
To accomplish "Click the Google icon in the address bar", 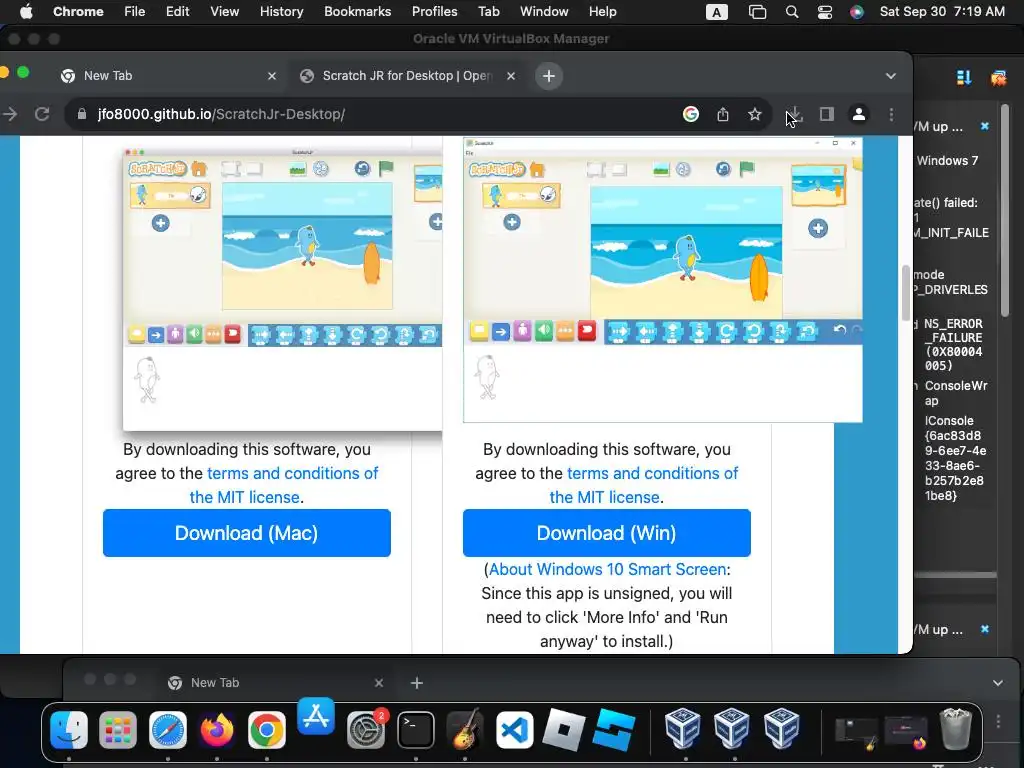I will coord(690,114).
